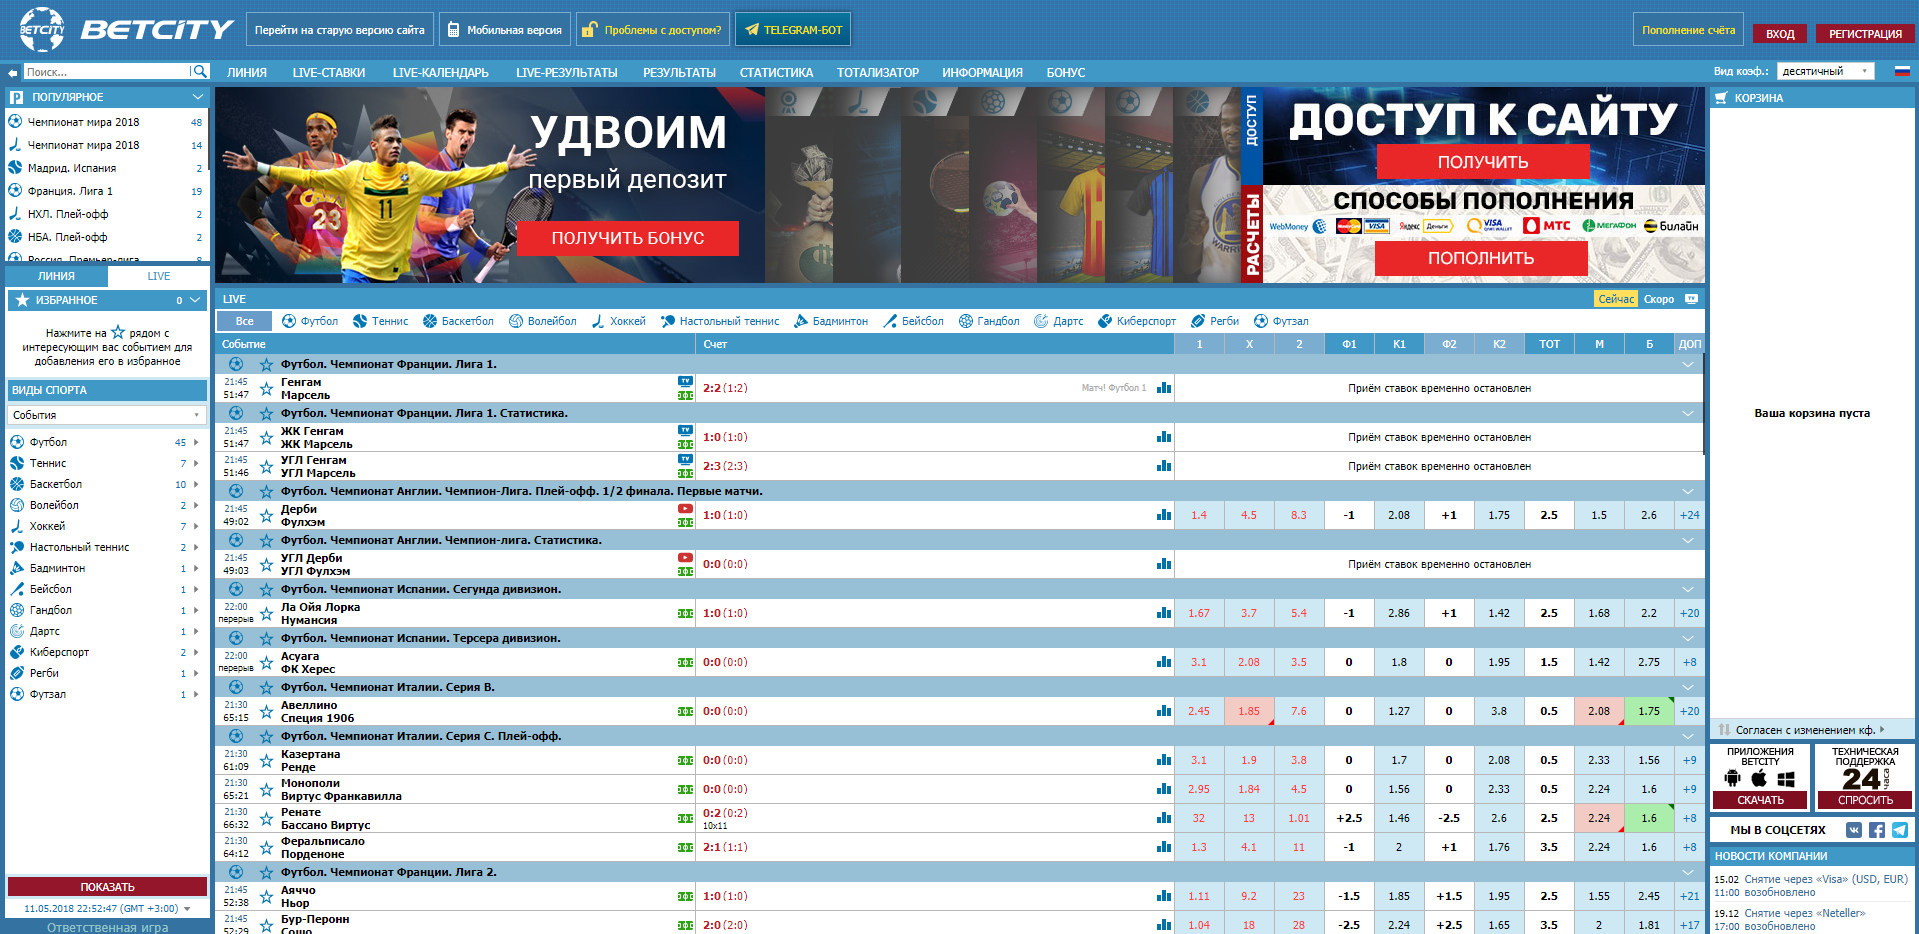Image resolution: width=1919 pixels, height=934 pixels.
Task: Open the События dropdown in sidebar
Action: (107, 415)
